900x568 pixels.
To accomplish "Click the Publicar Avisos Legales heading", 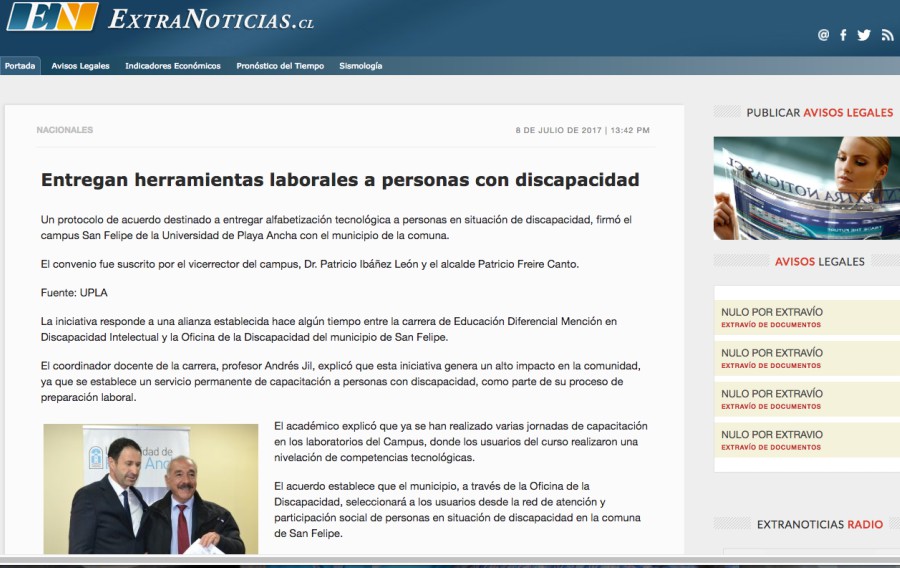I will pos(819,113).
